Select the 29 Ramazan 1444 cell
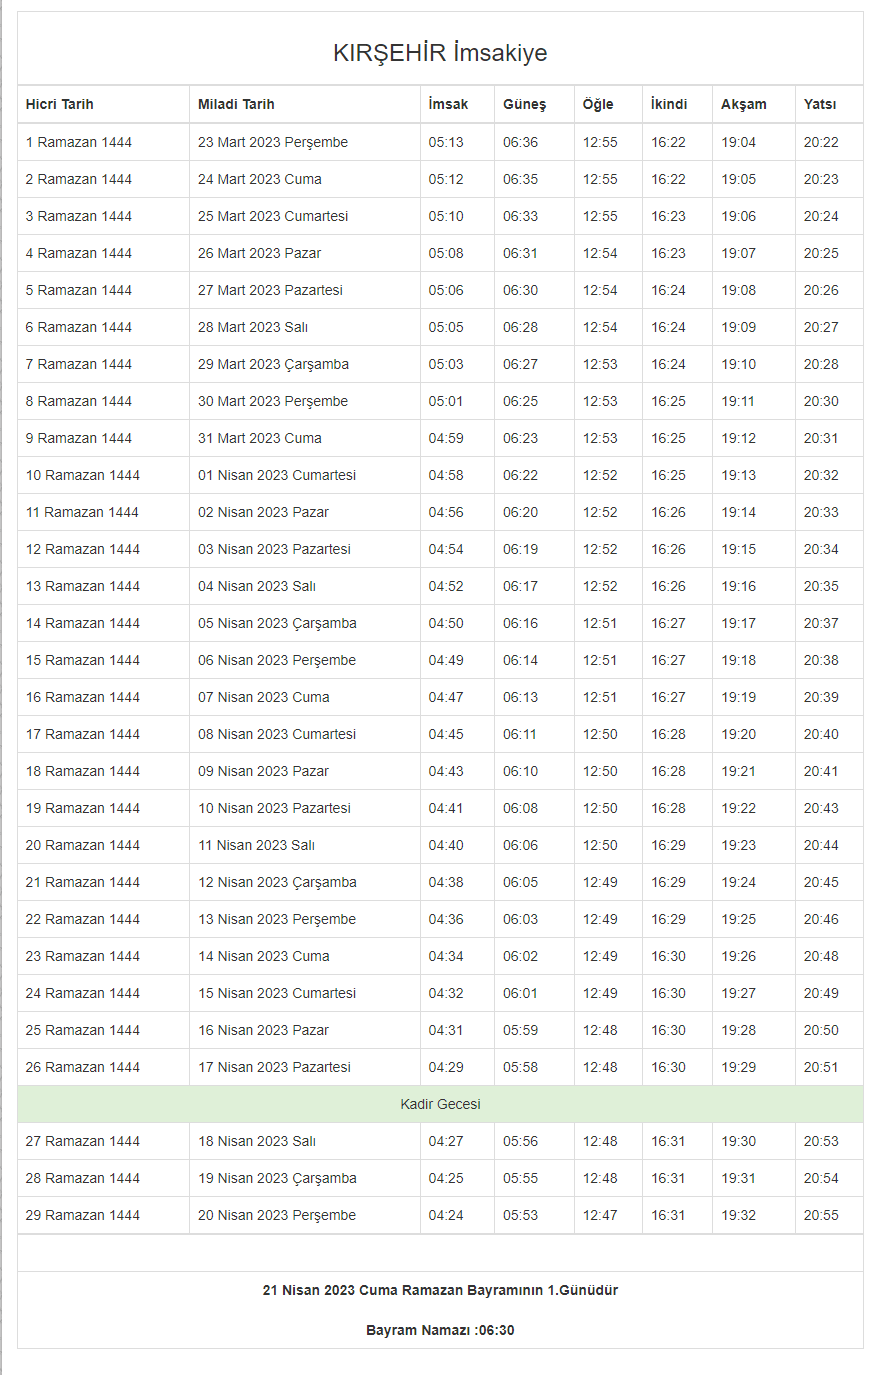884x1375 pixels. pos(83,1215)
